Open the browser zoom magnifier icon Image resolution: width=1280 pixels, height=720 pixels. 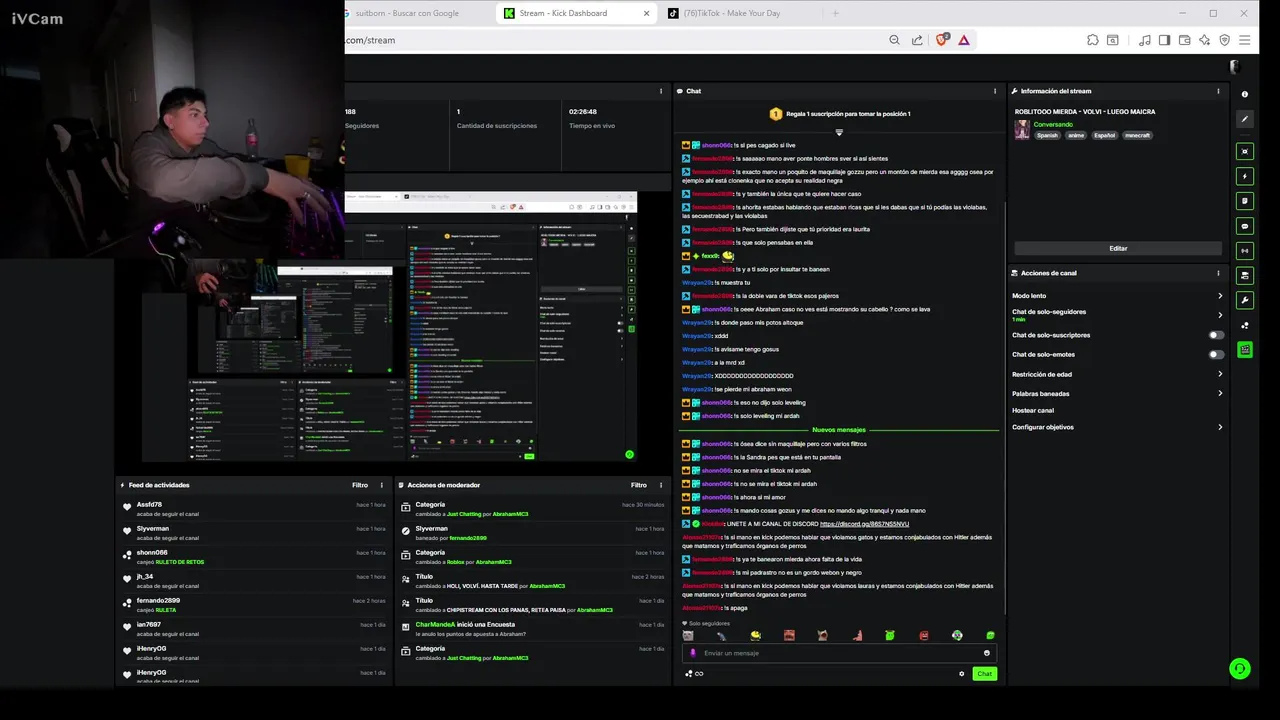coord(894,40)
